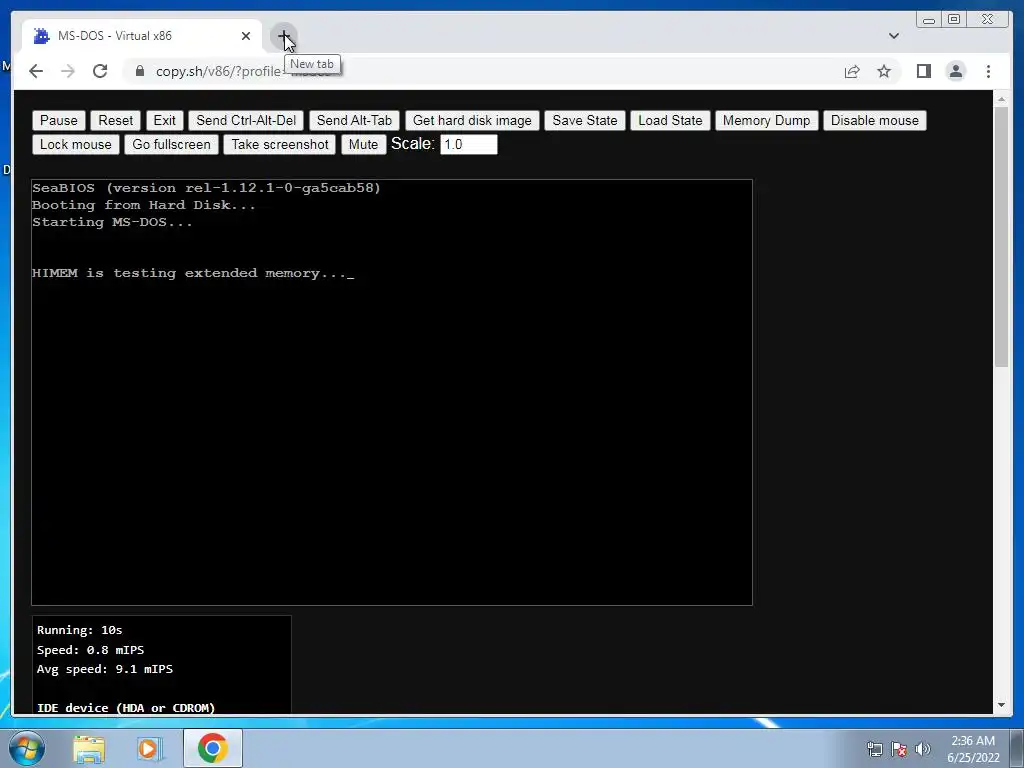Click Lock mouse button
Screen dimensions: 1024x768
[x=76, y=144]
